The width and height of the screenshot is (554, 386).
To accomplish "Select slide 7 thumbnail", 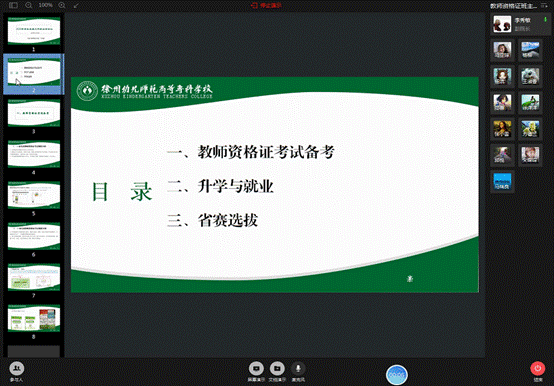I will coord(34,277).
